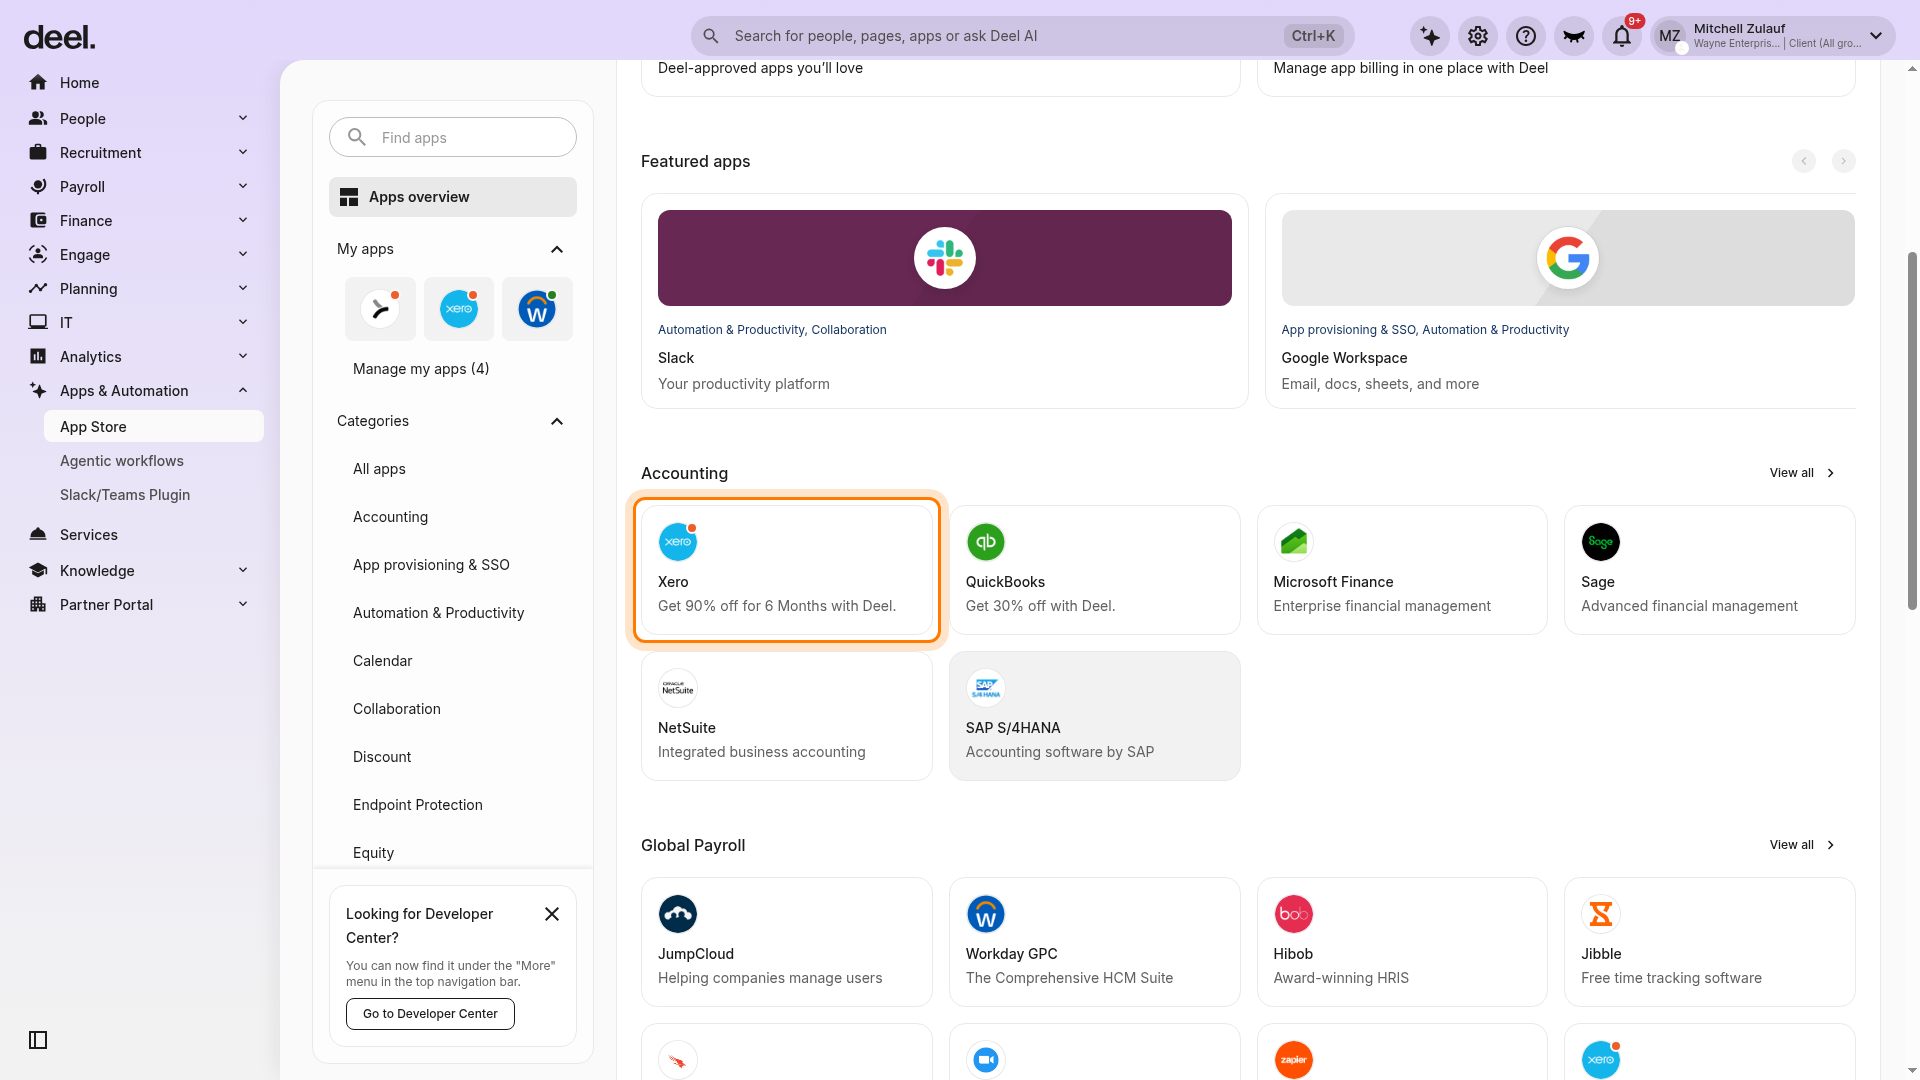Image resolution: width=1920 pixels, height=1080 pixels.
Task: Click the Home icon in sidebar
Action: 38,82
